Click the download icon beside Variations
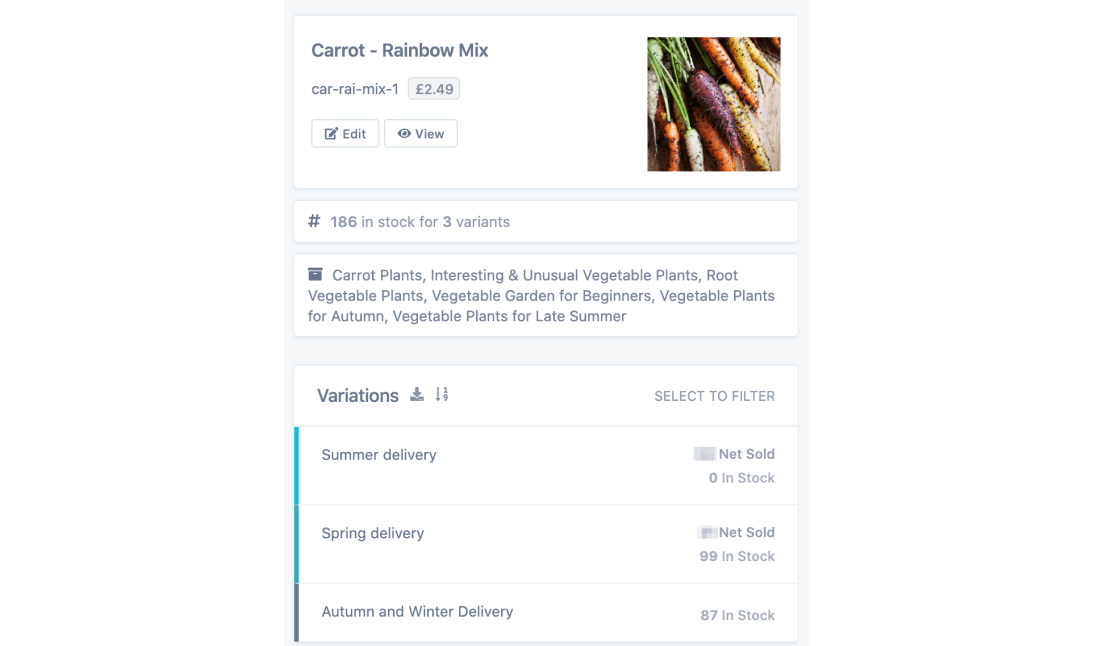Screen dimensions: 1094x646 click(416, 394)
